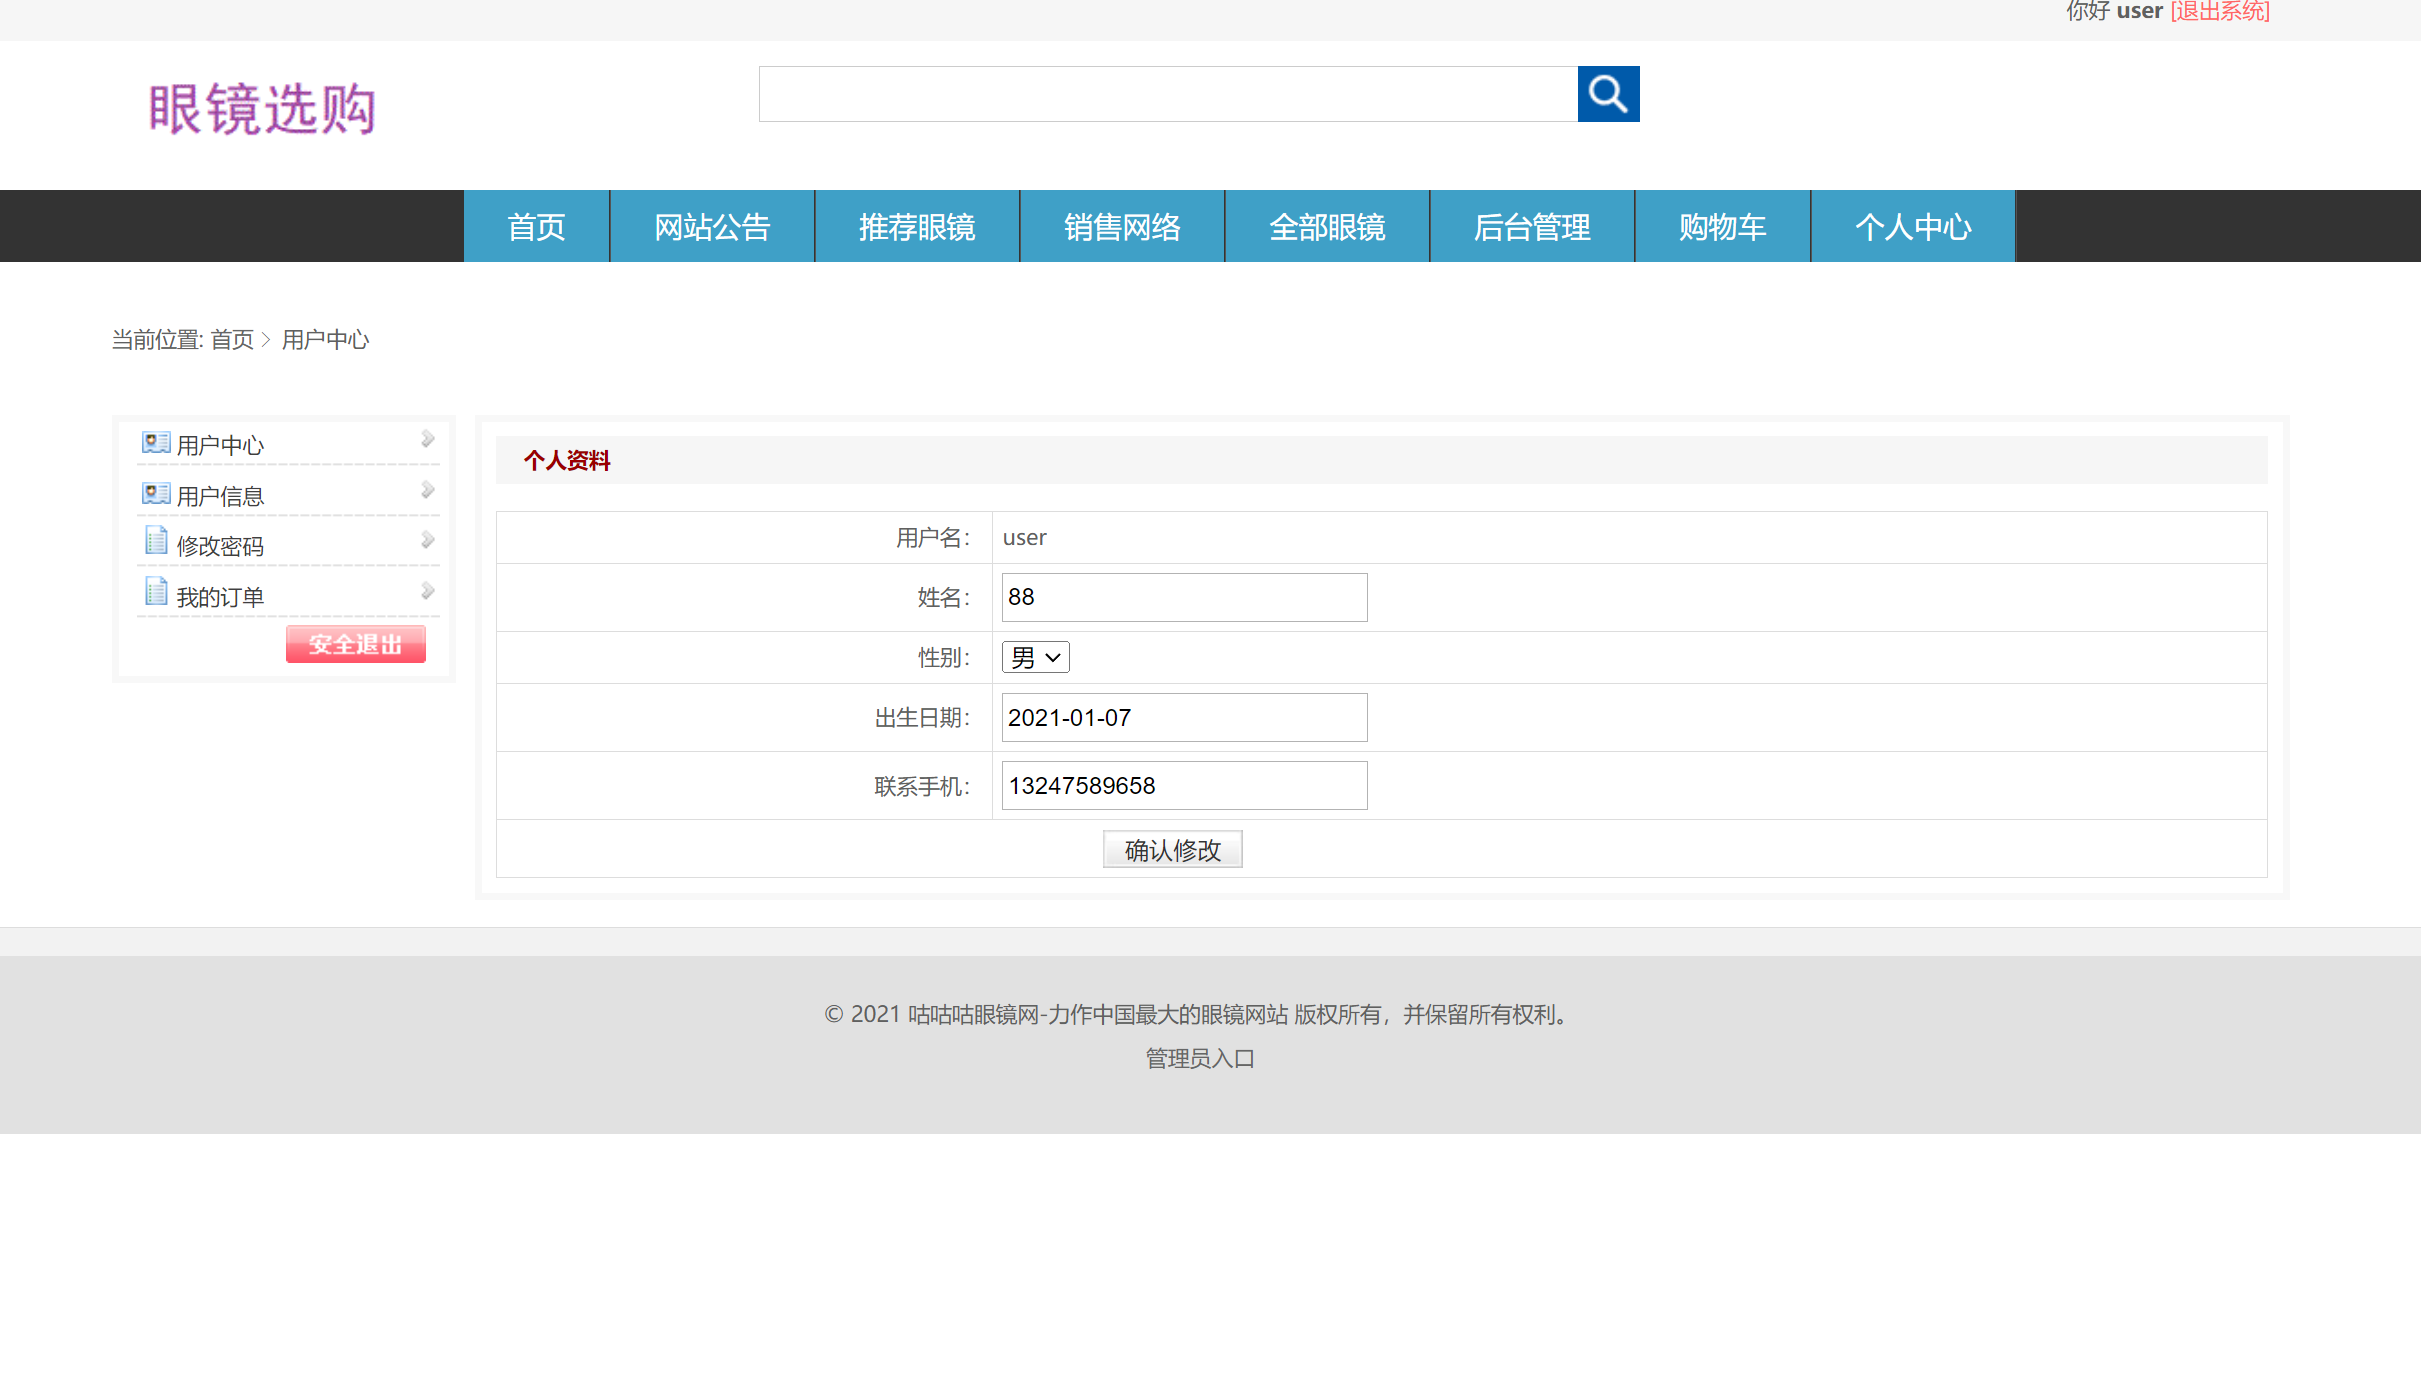Click the arrow beside 用户中心 sidebar item
The height and width of the screenshot is (1374, 2421).
pyautogui.click(x=427, y=439)
